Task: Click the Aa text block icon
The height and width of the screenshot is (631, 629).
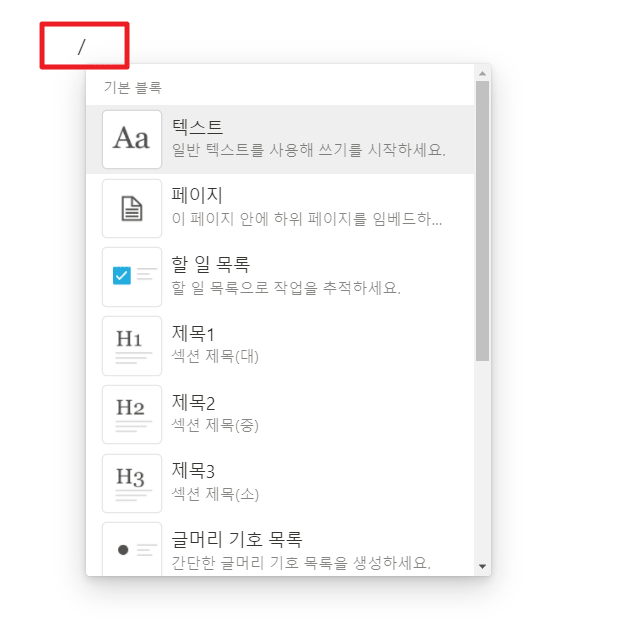Action: [x=132, y=139]
